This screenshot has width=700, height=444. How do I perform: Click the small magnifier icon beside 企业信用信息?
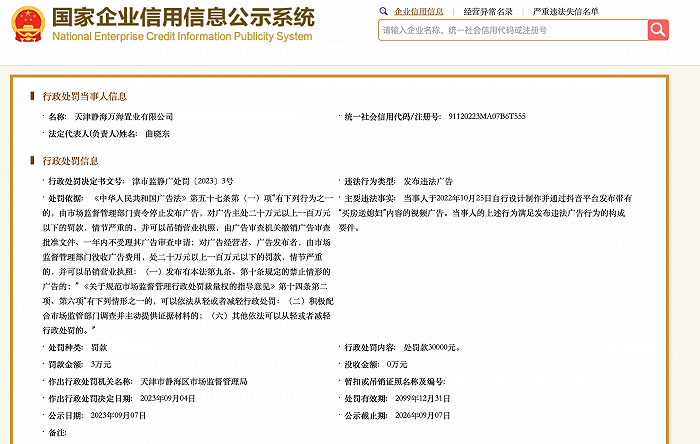388,11
